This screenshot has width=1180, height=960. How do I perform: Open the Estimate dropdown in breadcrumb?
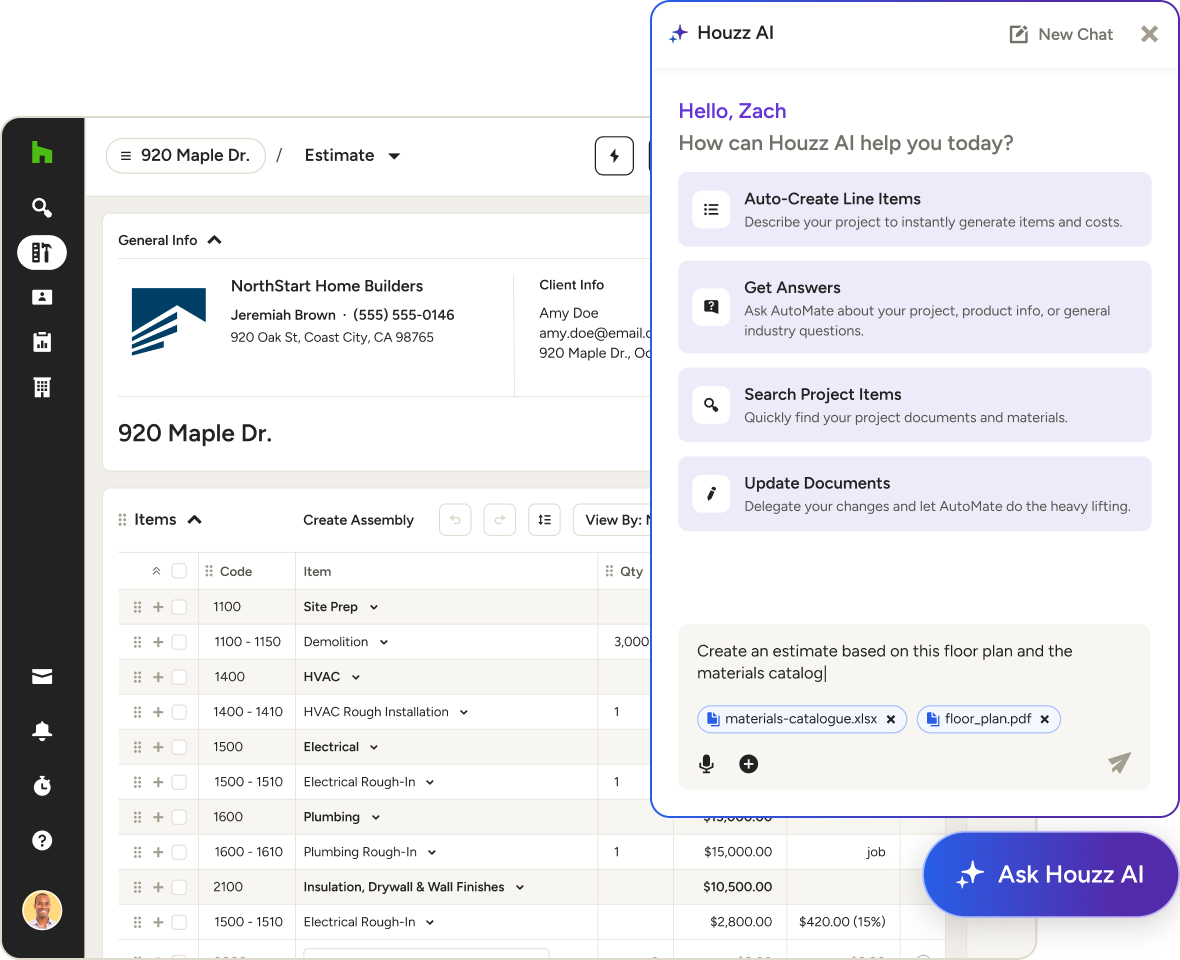(x=351, y=156)
